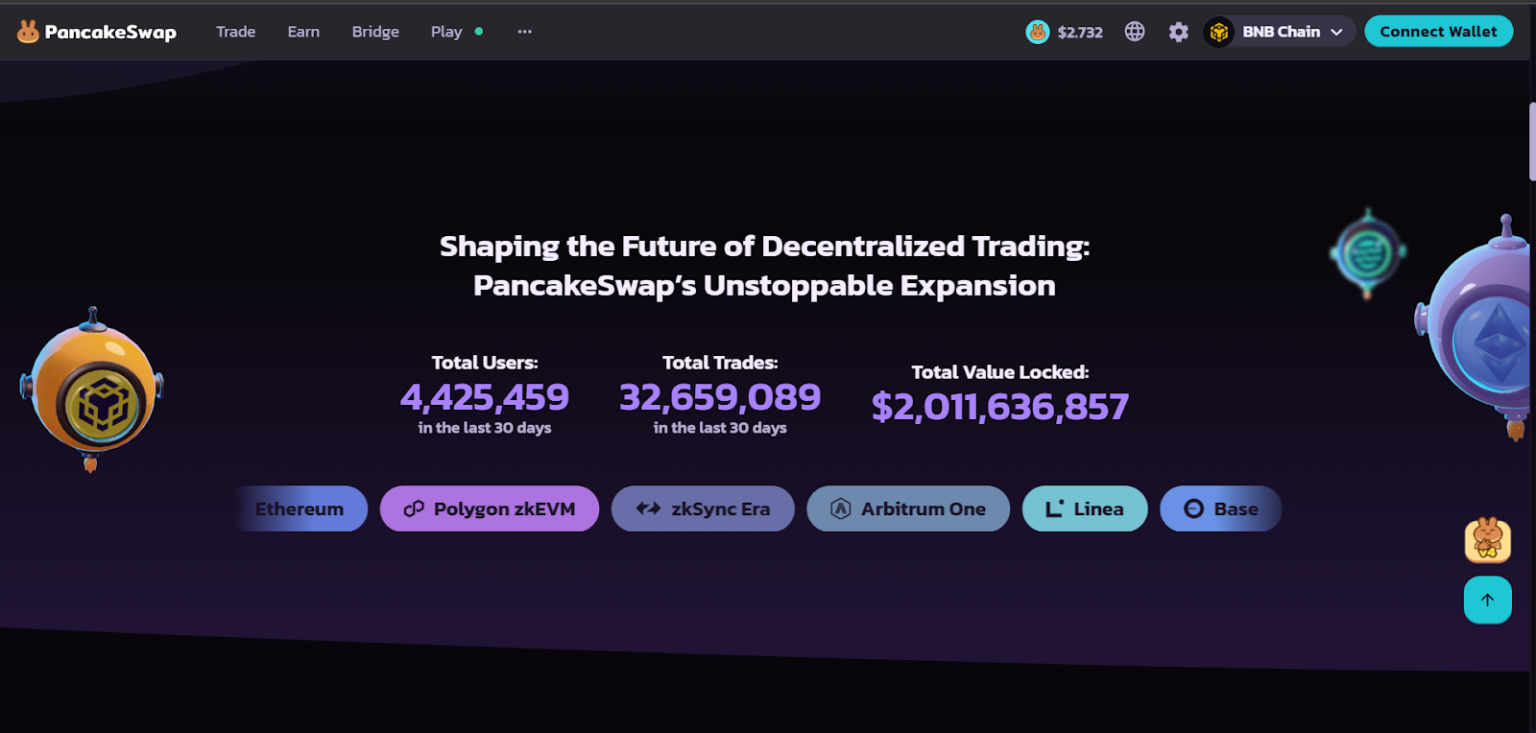This screenshot has height=733, width=1536.
Task: Click the PancakeSwap bunny logo
Action: coord(28,31)
